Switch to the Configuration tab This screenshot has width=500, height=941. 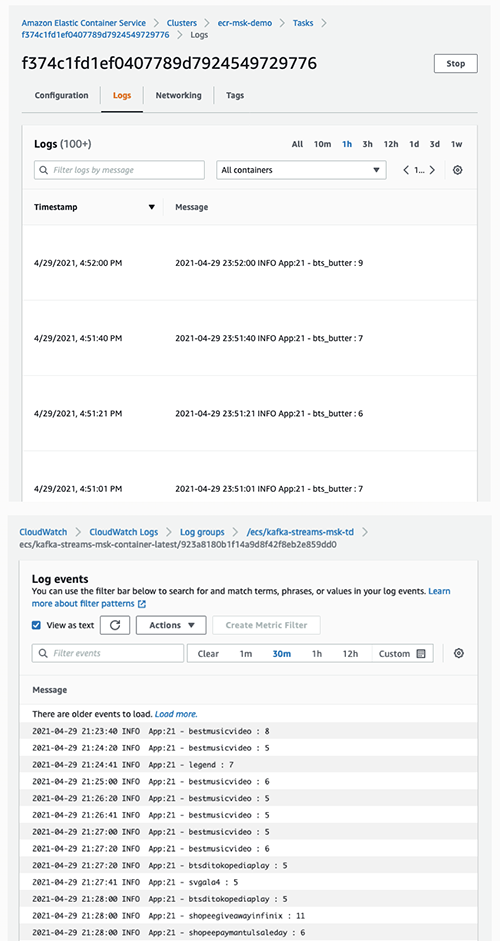point(61,95)
